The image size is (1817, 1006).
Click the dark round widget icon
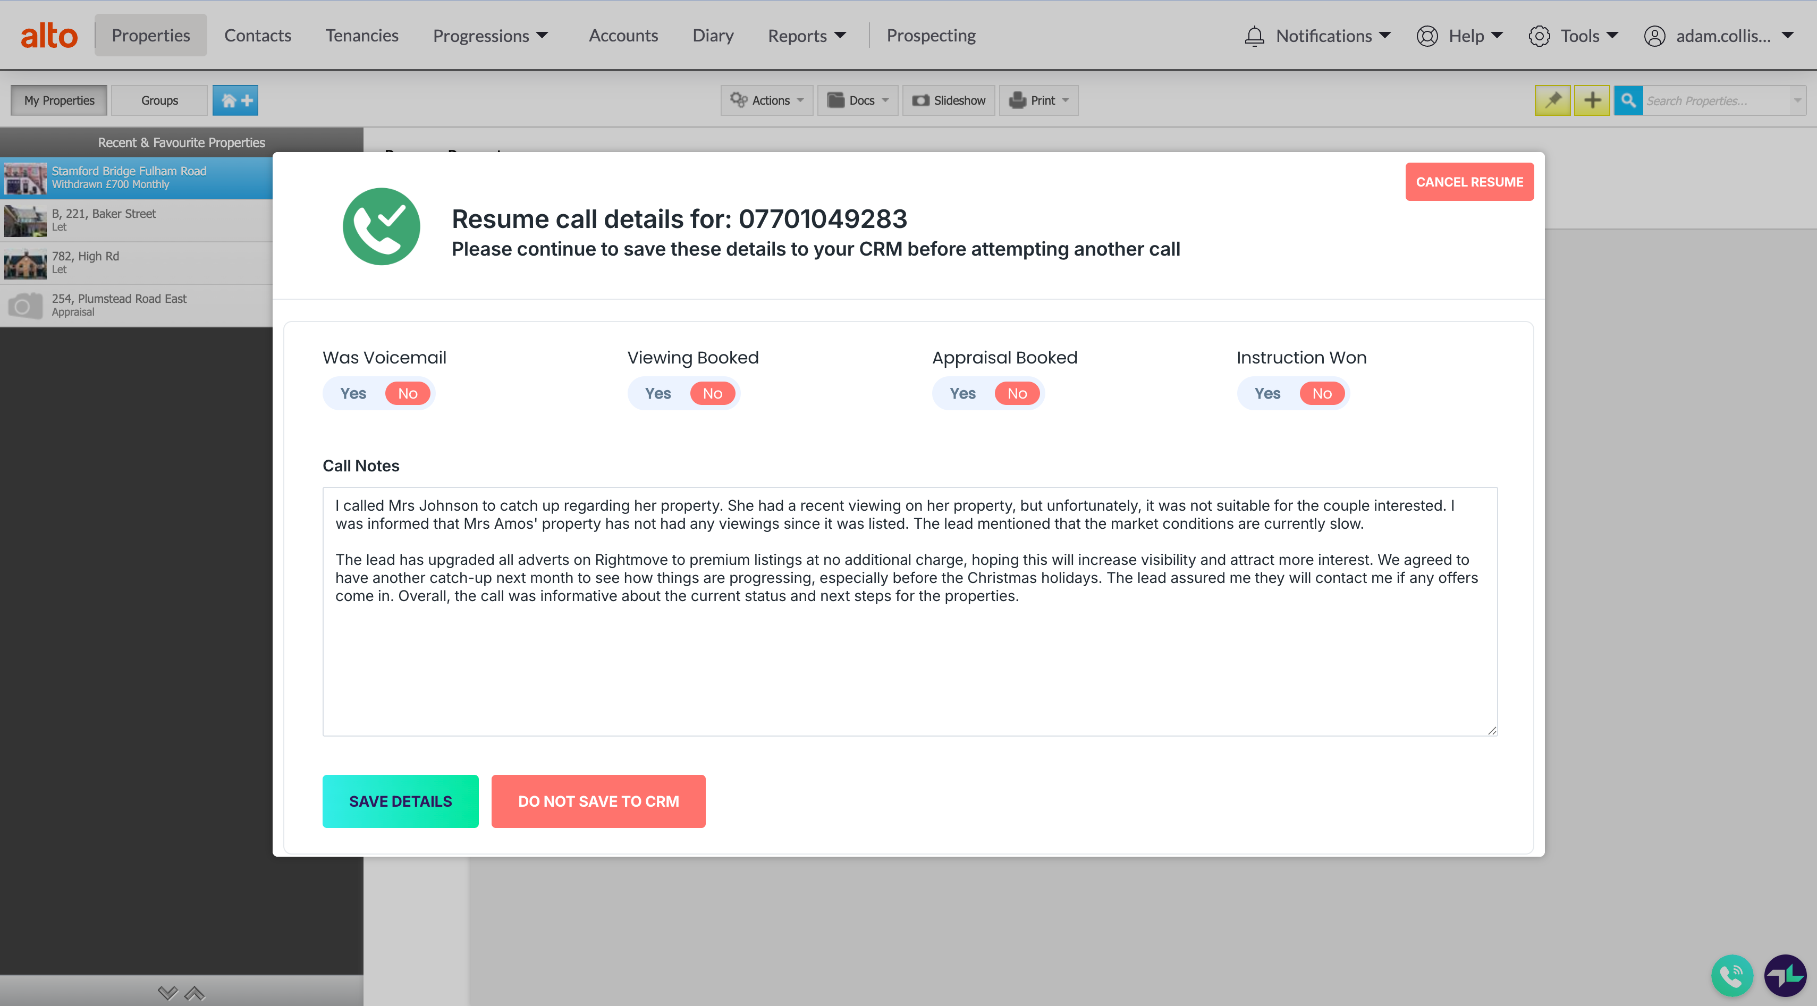pyautogui.click(x=1785, y=976)
